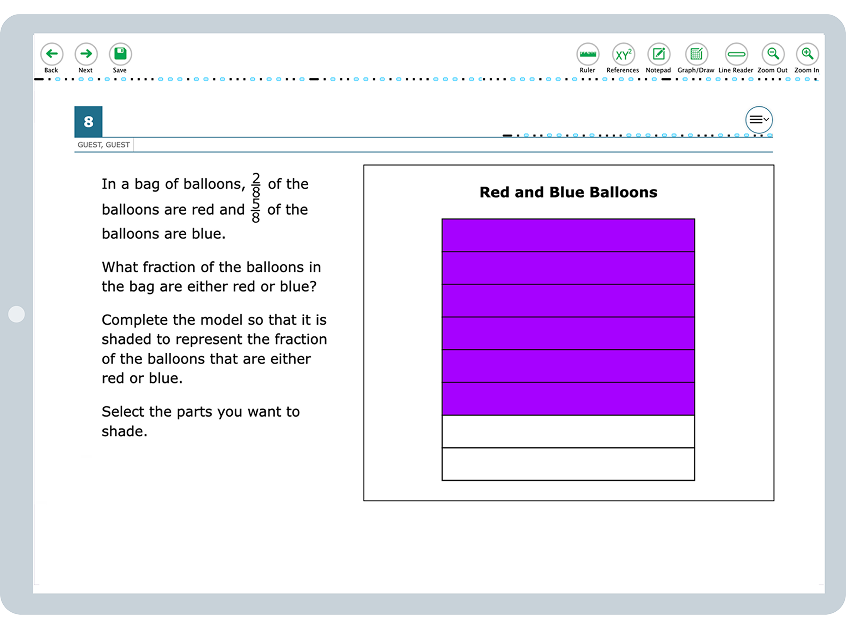Activate the Line Reader tool

(736, 54)
